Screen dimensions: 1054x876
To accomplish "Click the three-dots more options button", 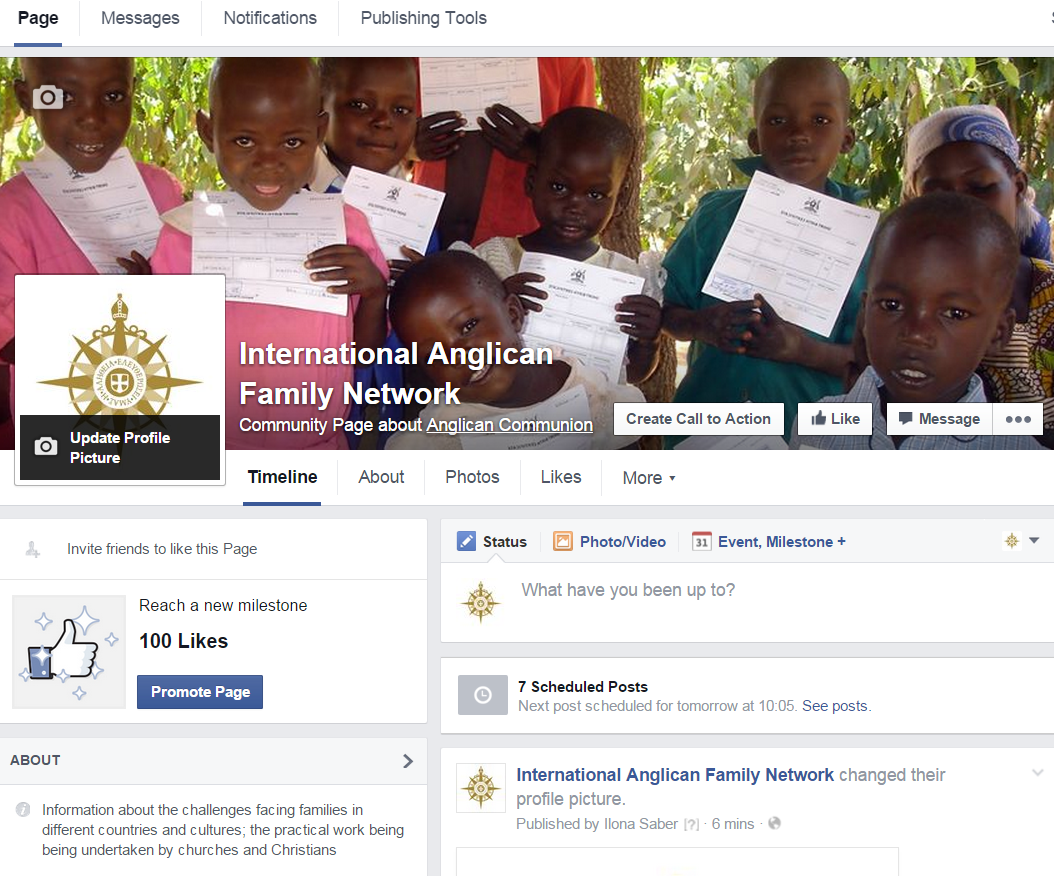I will [x=1018, y=419].
